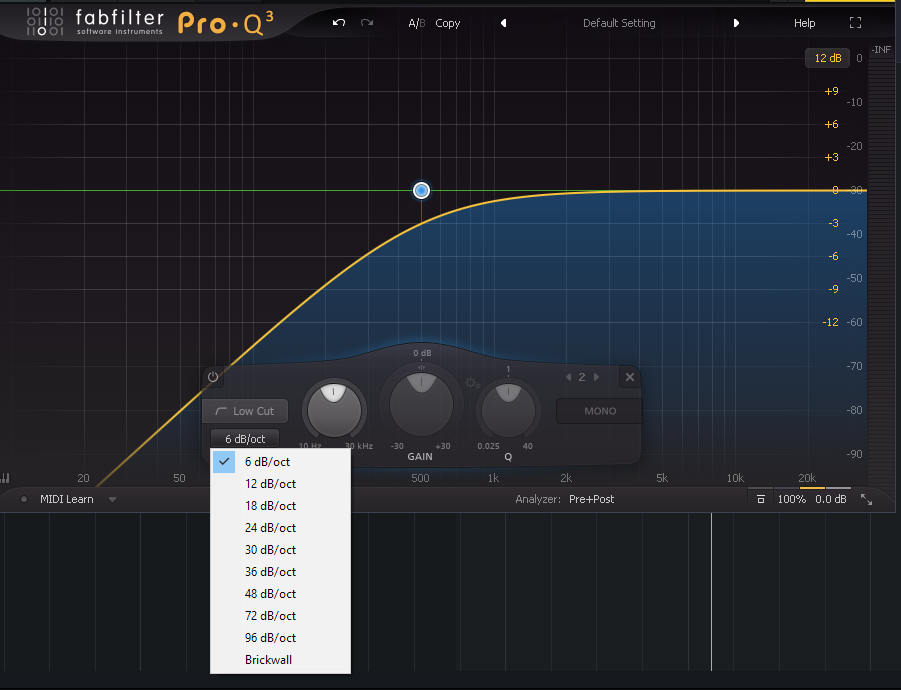Screen dimensions: 901x690
Task: Click the 0.0 dB output gain value
Action: [831, 499]
